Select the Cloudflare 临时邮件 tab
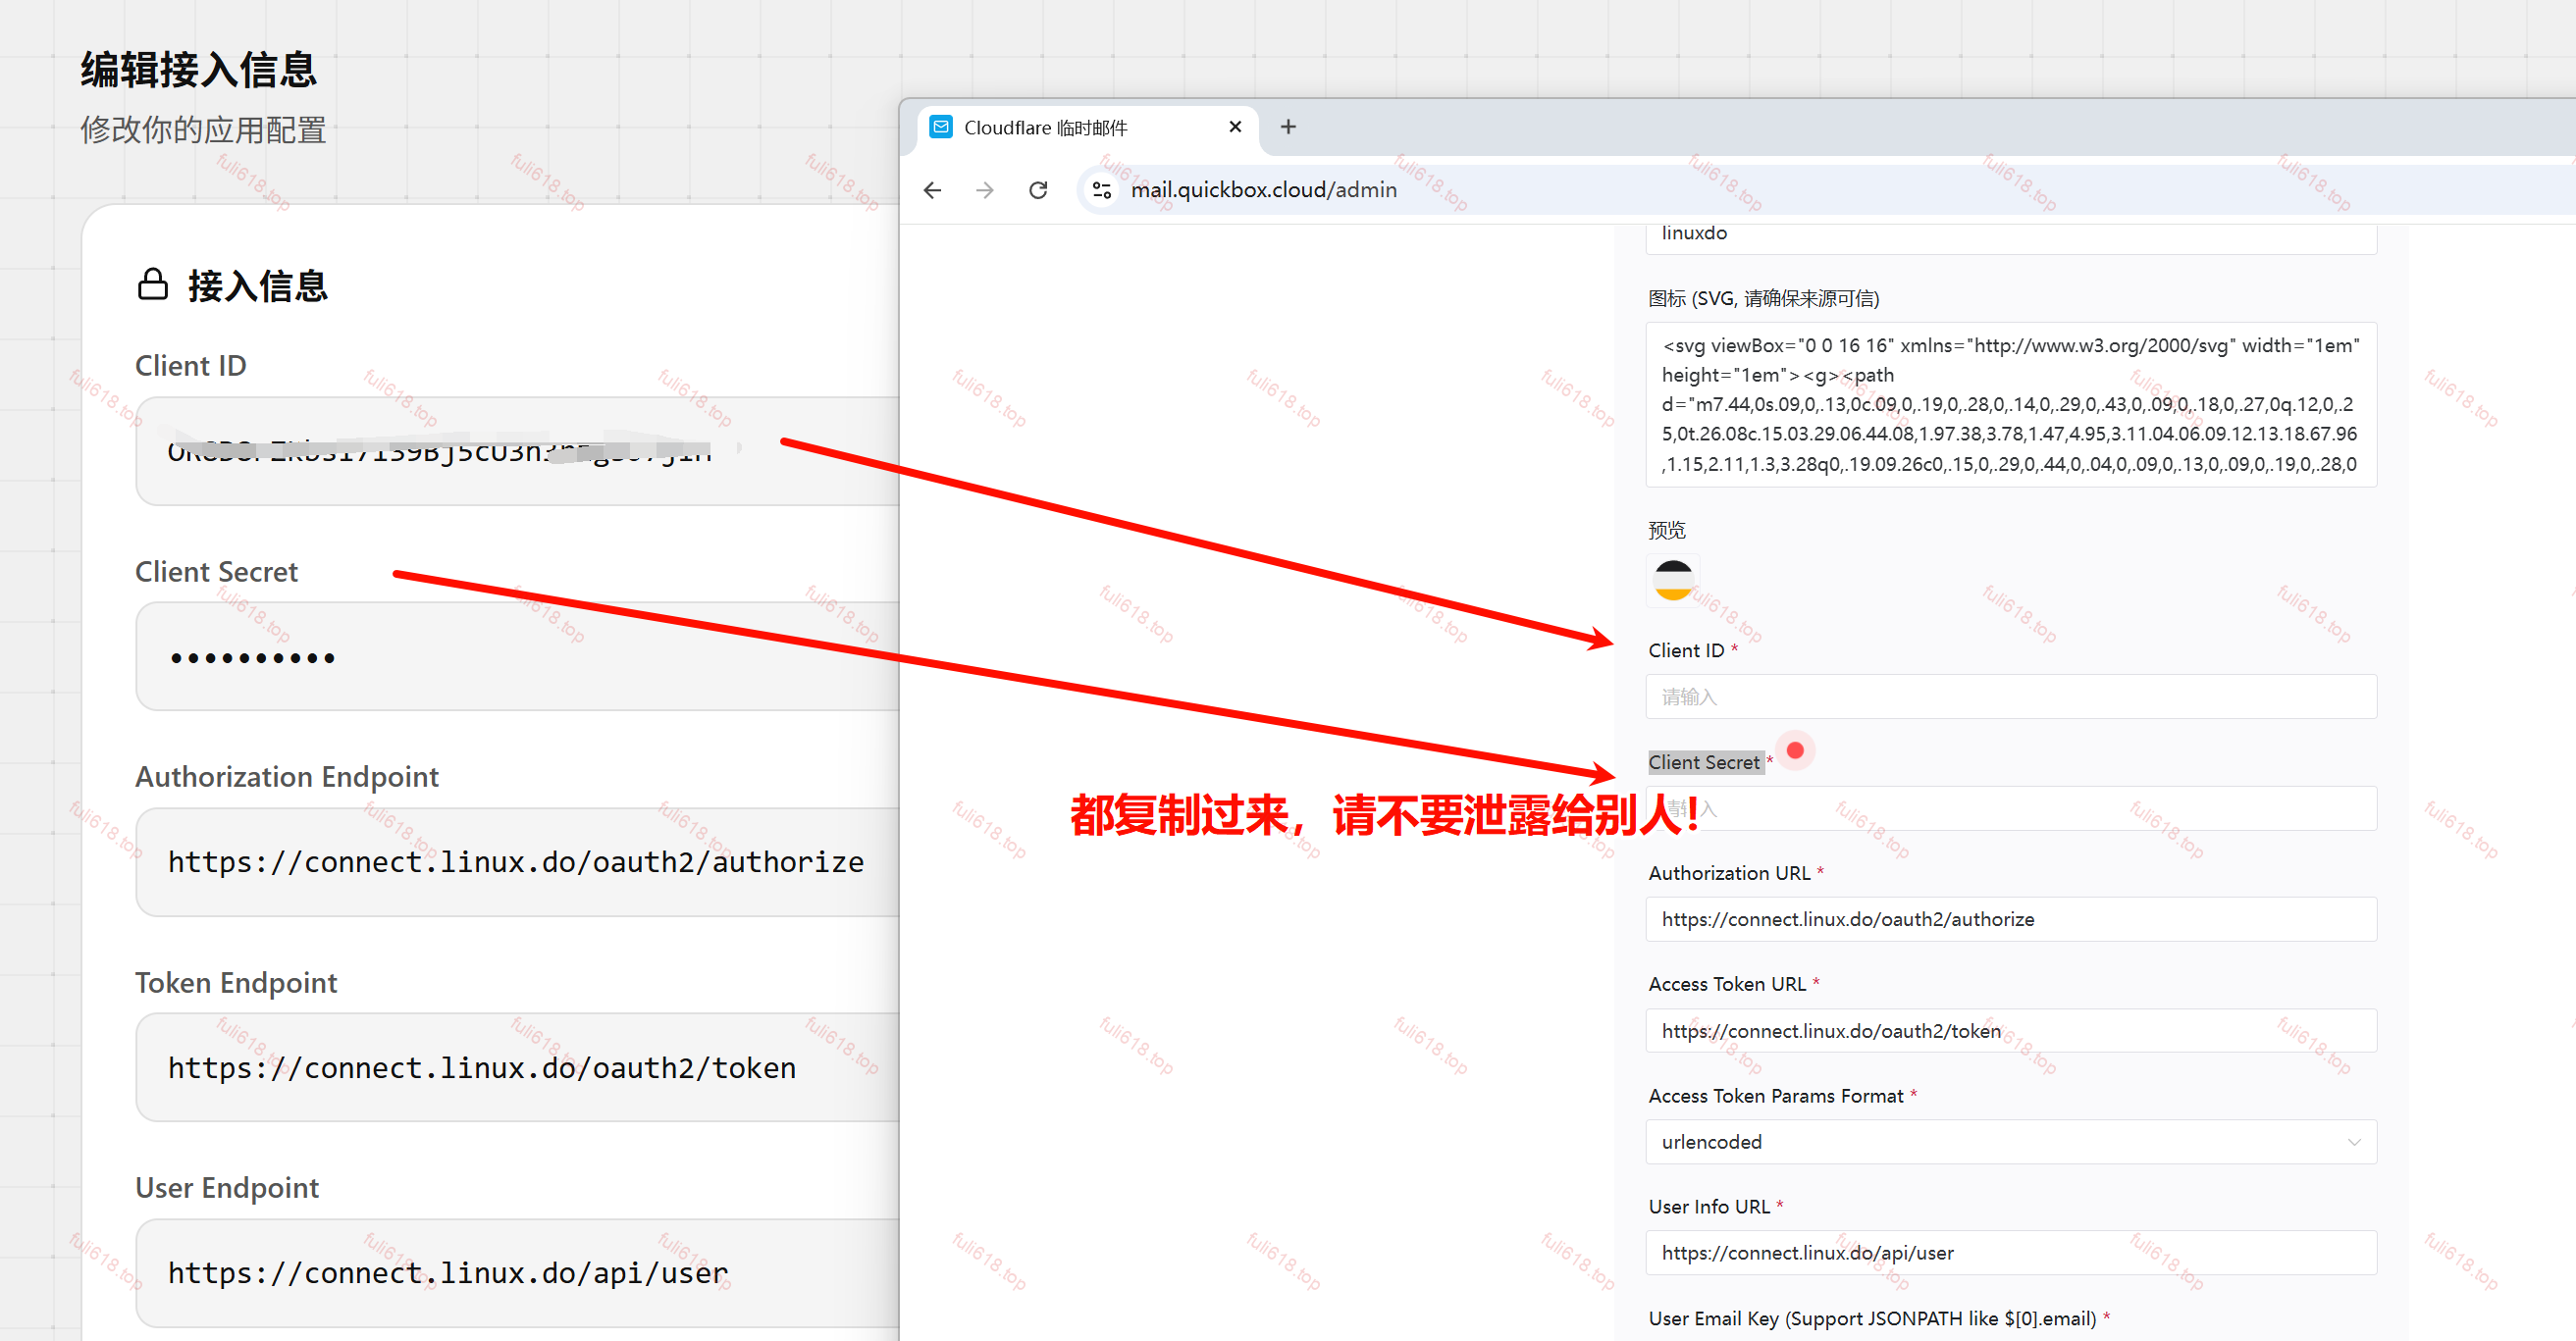The image size is (2576, 1341). point(1085,128)
